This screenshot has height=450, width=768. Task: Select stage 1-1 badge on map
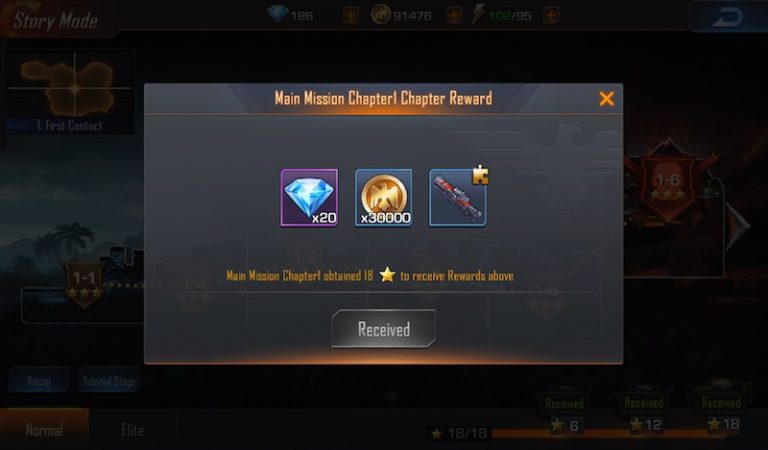click(x=84, y=284)
